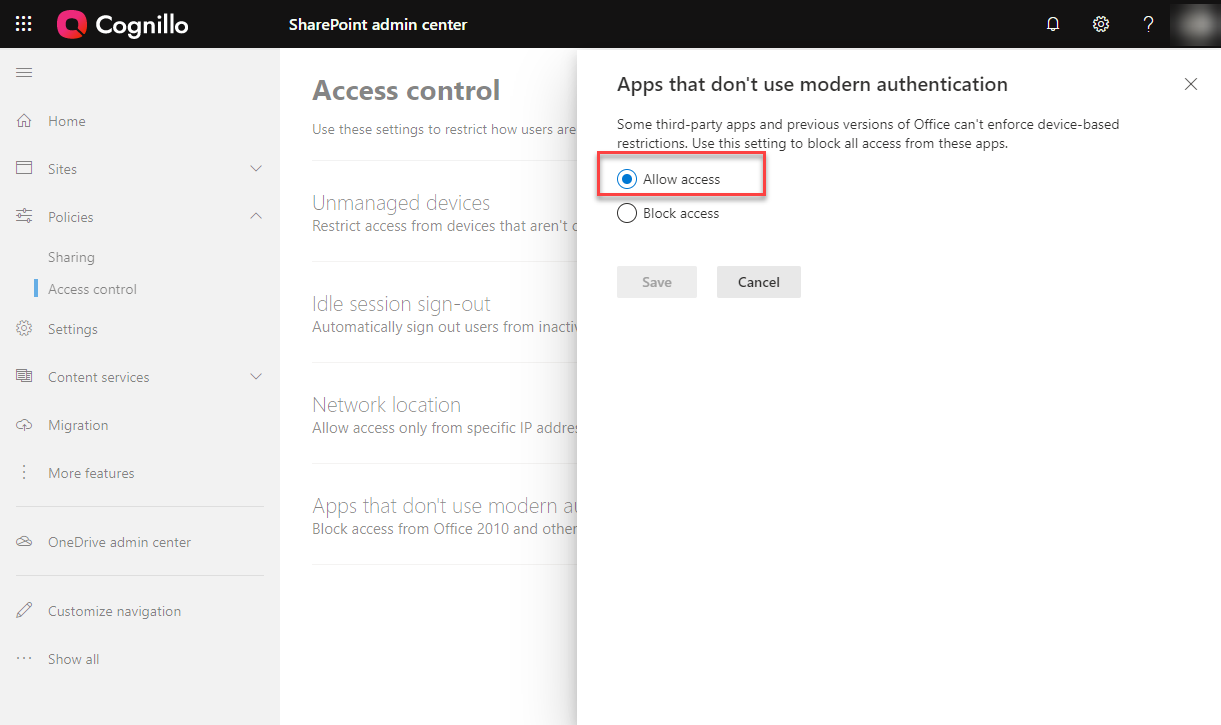The width and height of the screenshot is (1221, 725).
Task: Click the Content services icon
Action: [x=25, y=377]
